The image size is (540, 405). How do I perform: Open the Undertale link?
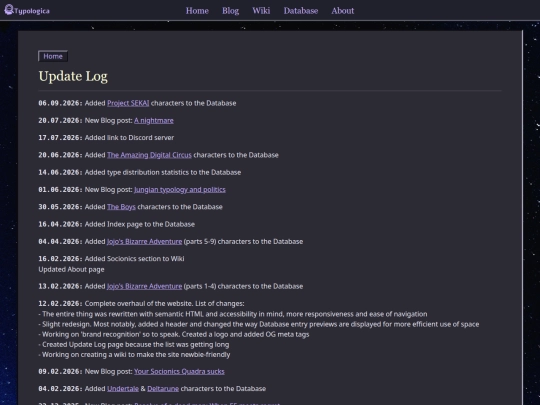pyautogui.click(x=123, y=388)
